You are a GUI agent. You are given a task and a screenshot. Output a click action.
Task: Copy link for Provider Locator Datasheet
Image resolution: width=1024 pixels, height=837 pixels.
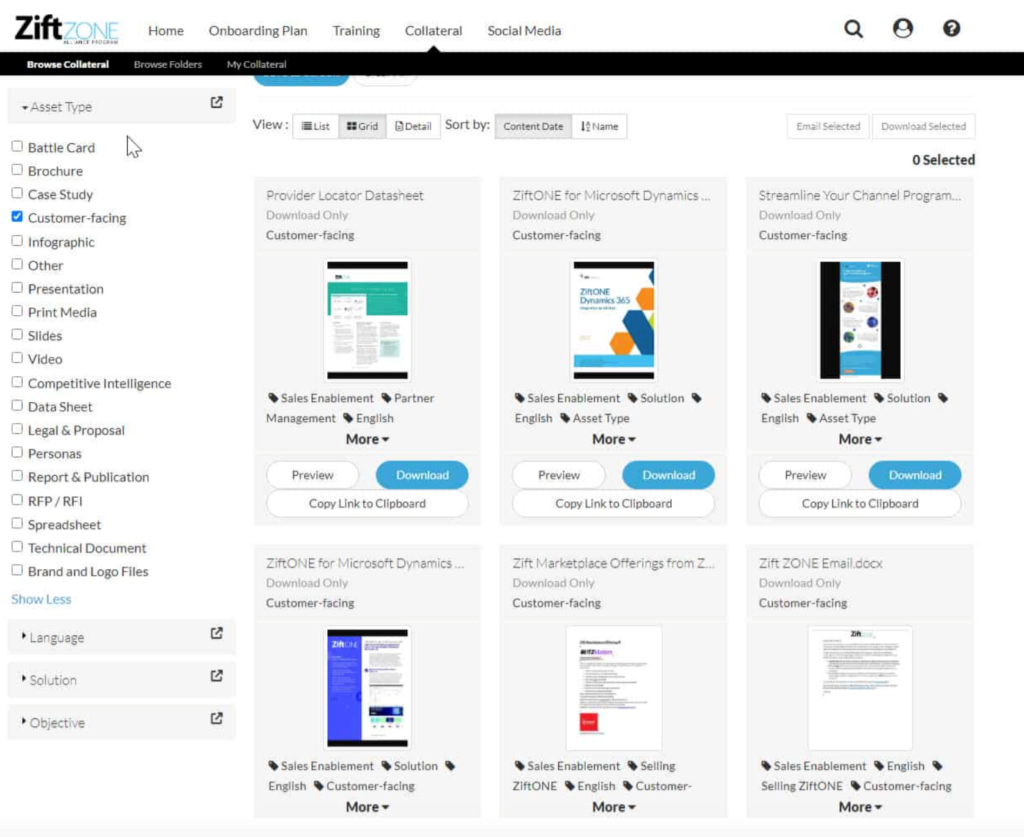367,503
